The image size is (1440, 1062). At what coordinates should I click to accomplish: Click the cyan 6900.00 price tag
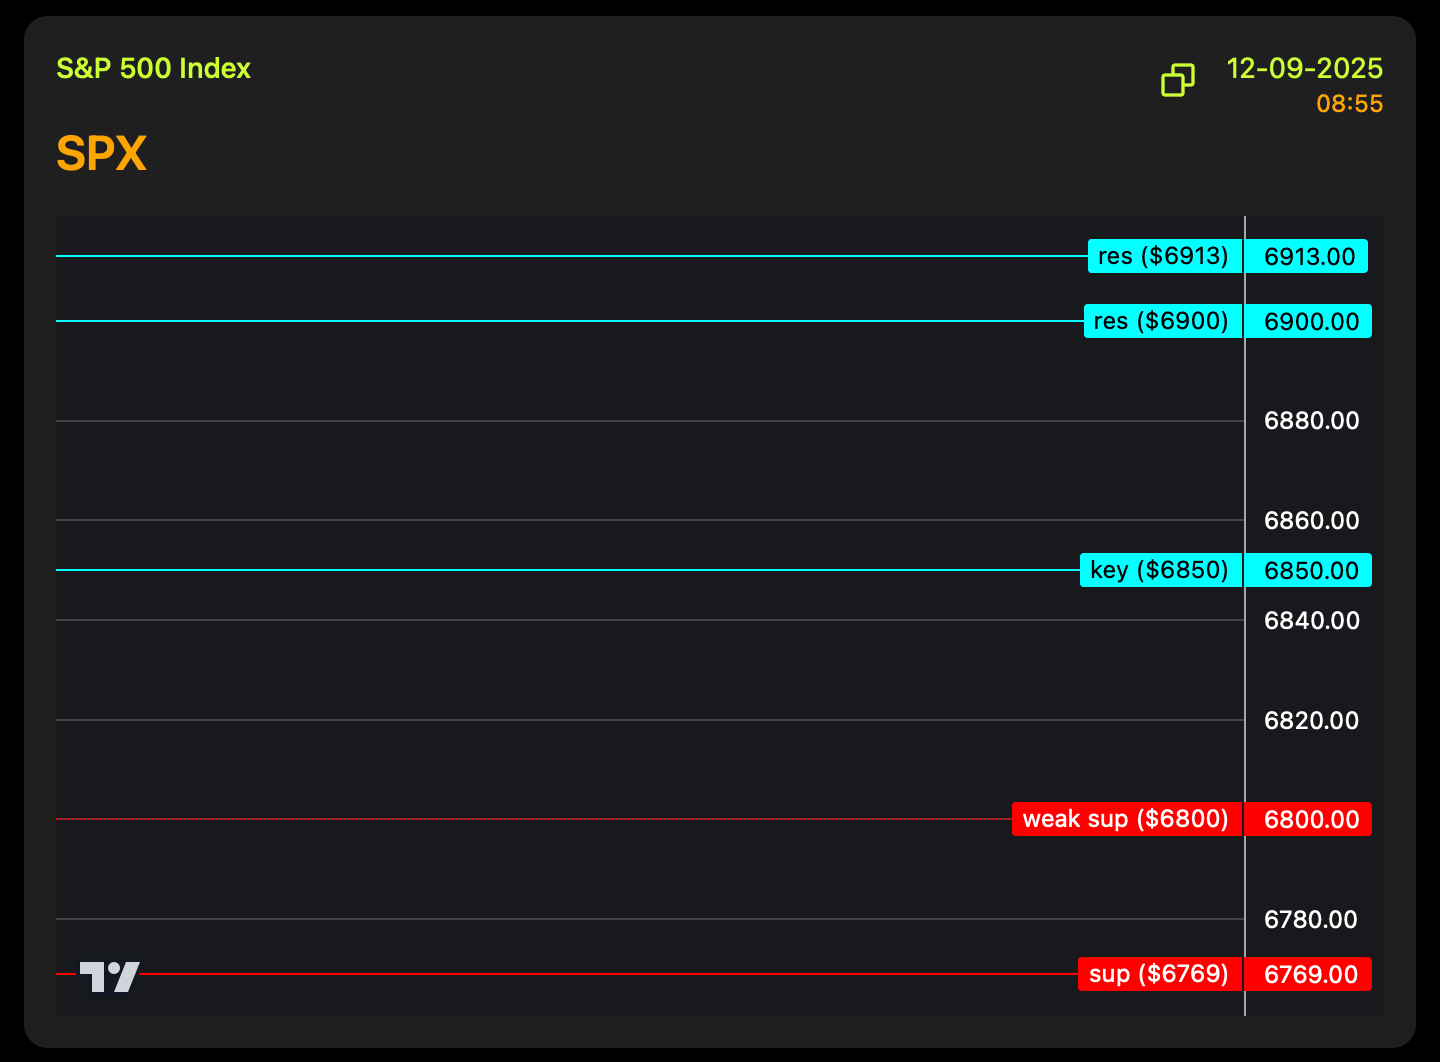tap(1311, 322)
